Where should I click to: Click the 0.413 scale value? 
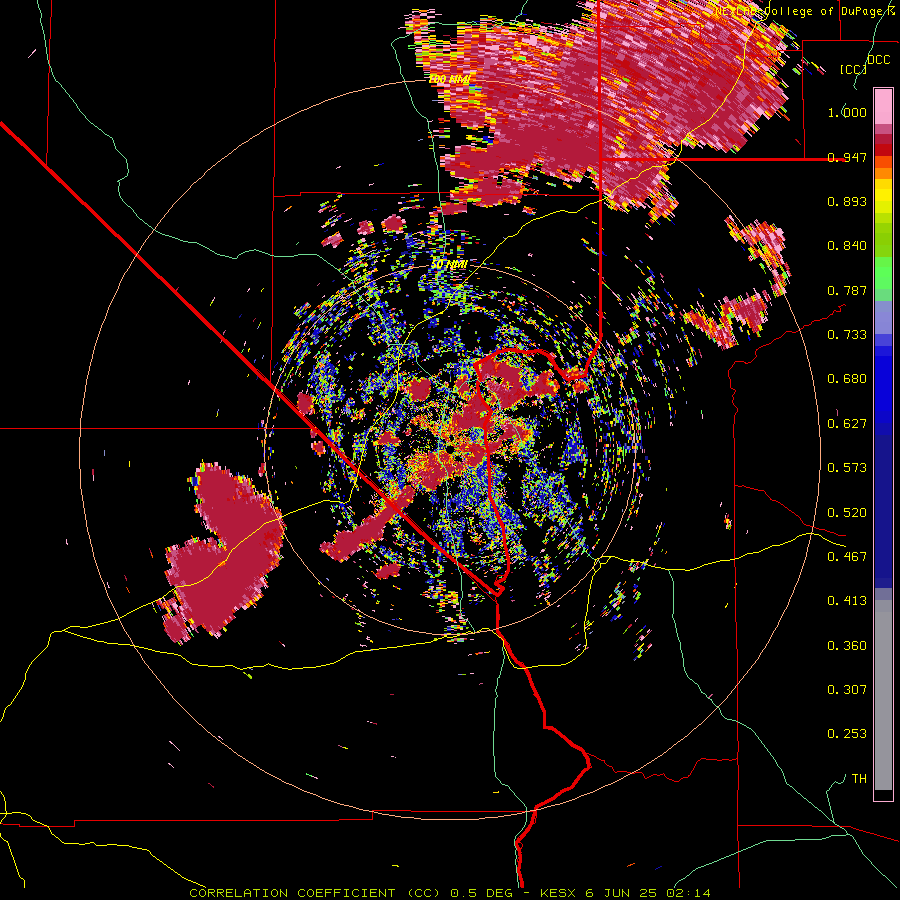[847, 601]
